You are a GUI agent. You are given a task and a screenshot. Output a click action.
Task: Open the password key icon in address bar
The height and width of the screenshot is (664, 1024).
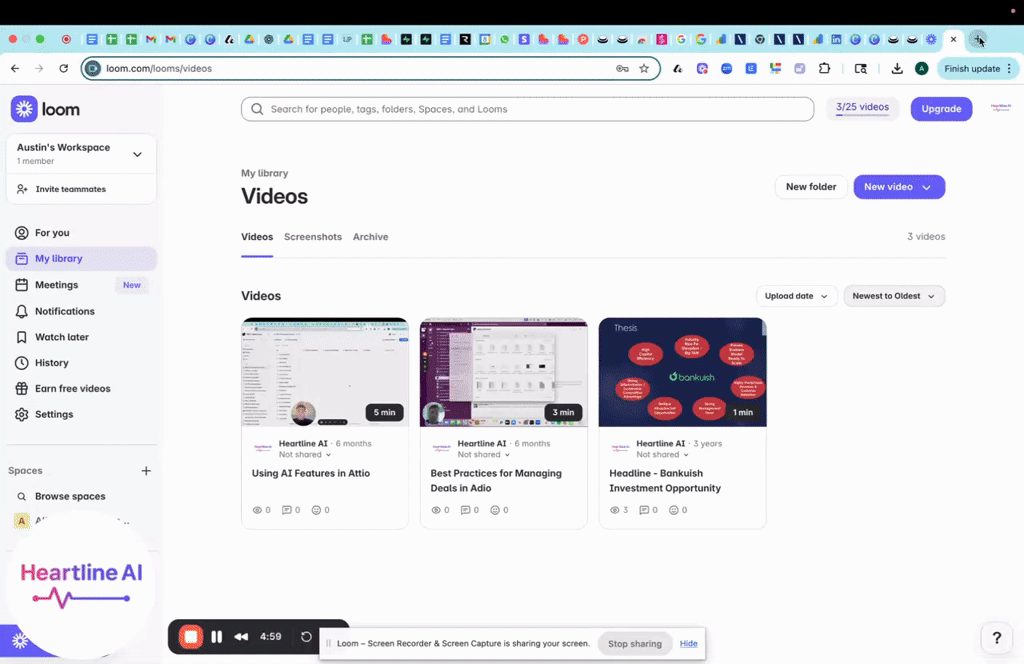click(x=622, y=68)
